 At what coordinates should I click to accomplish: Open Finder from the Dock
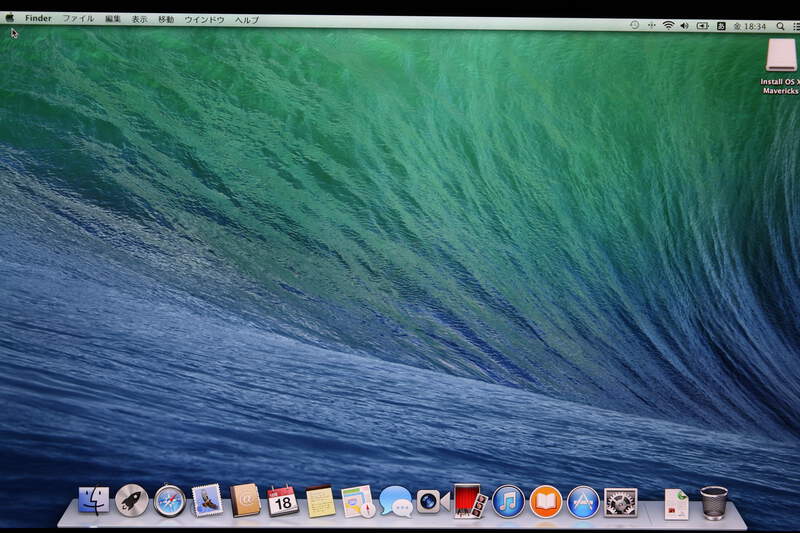(94, 501)
